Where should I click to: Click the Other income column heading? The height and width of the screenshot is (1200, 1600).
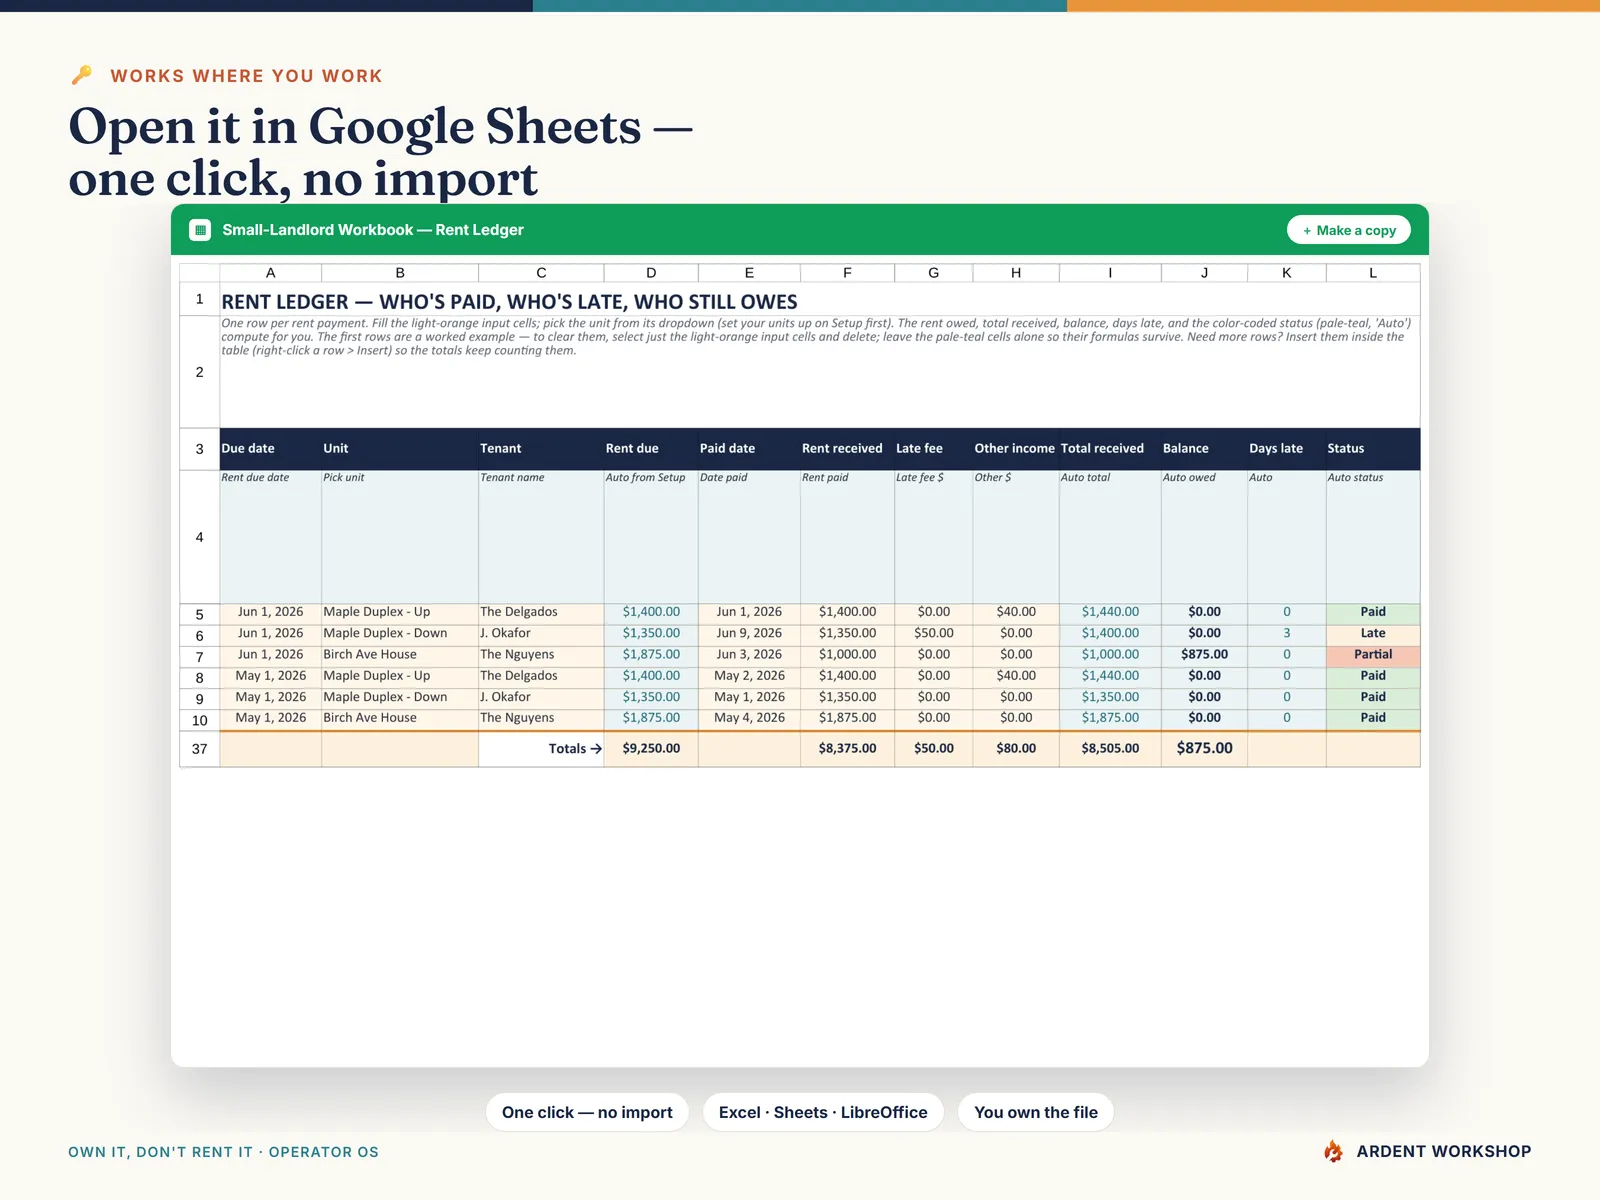coord(1015,449)
